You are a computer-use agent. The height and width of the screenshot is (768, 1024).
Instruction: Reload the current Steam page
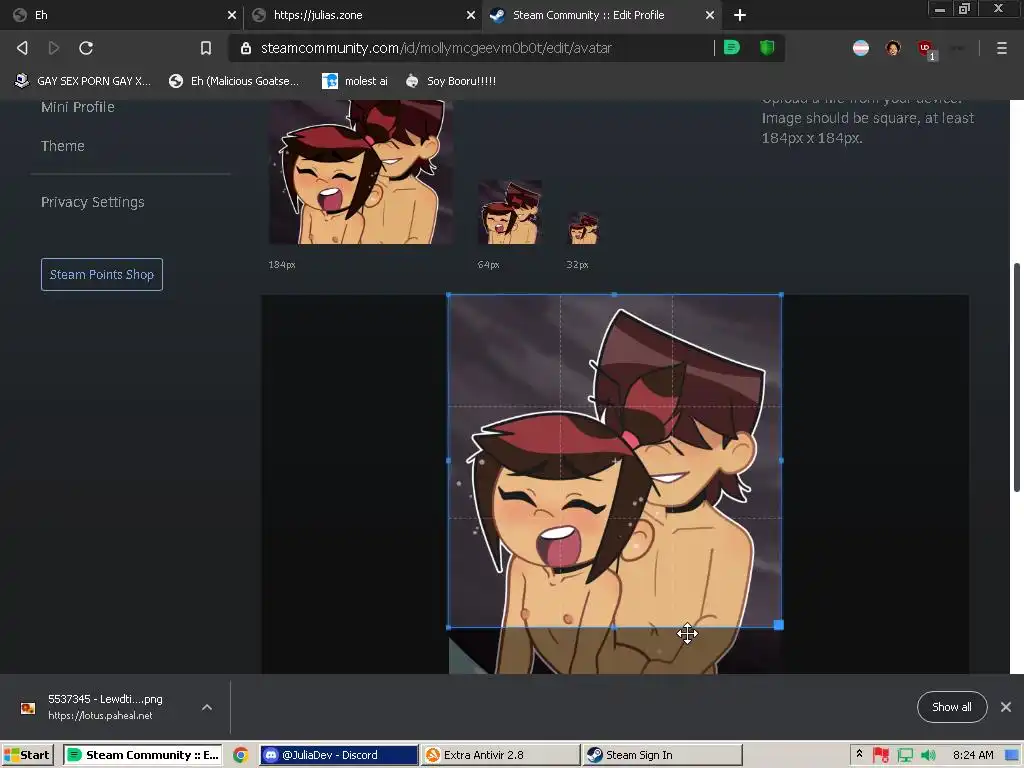[86, 48]
